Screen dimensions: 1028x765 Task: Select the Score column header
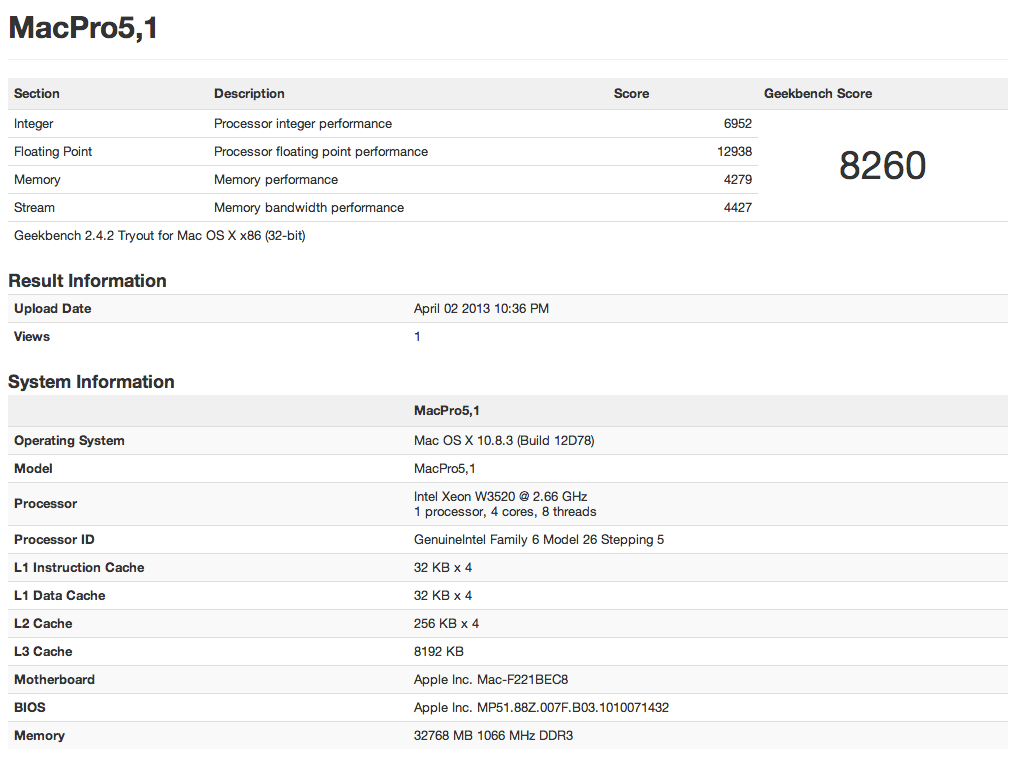click(631, 94)
